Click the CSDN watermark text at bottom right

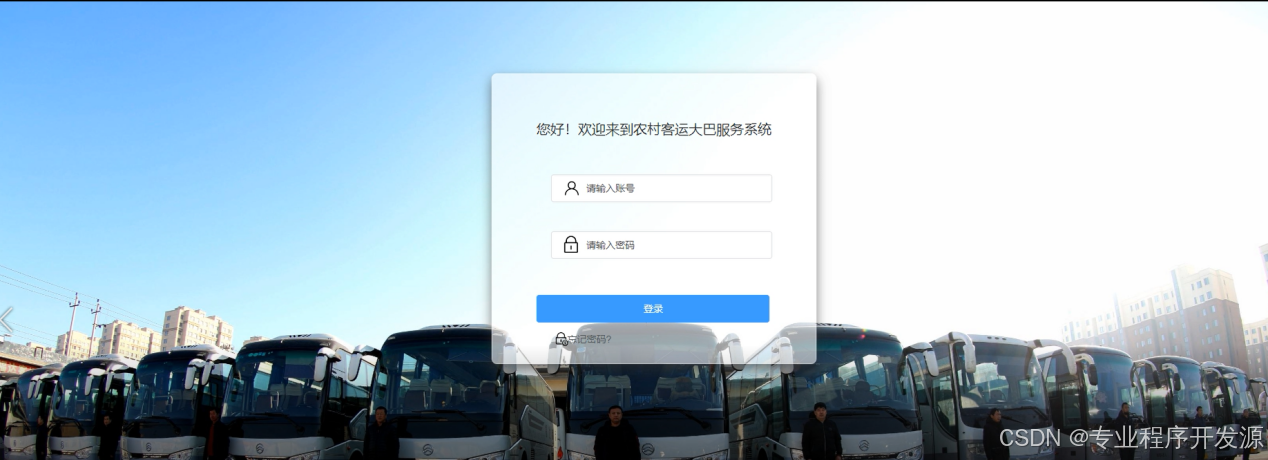tap(1029, 438)
